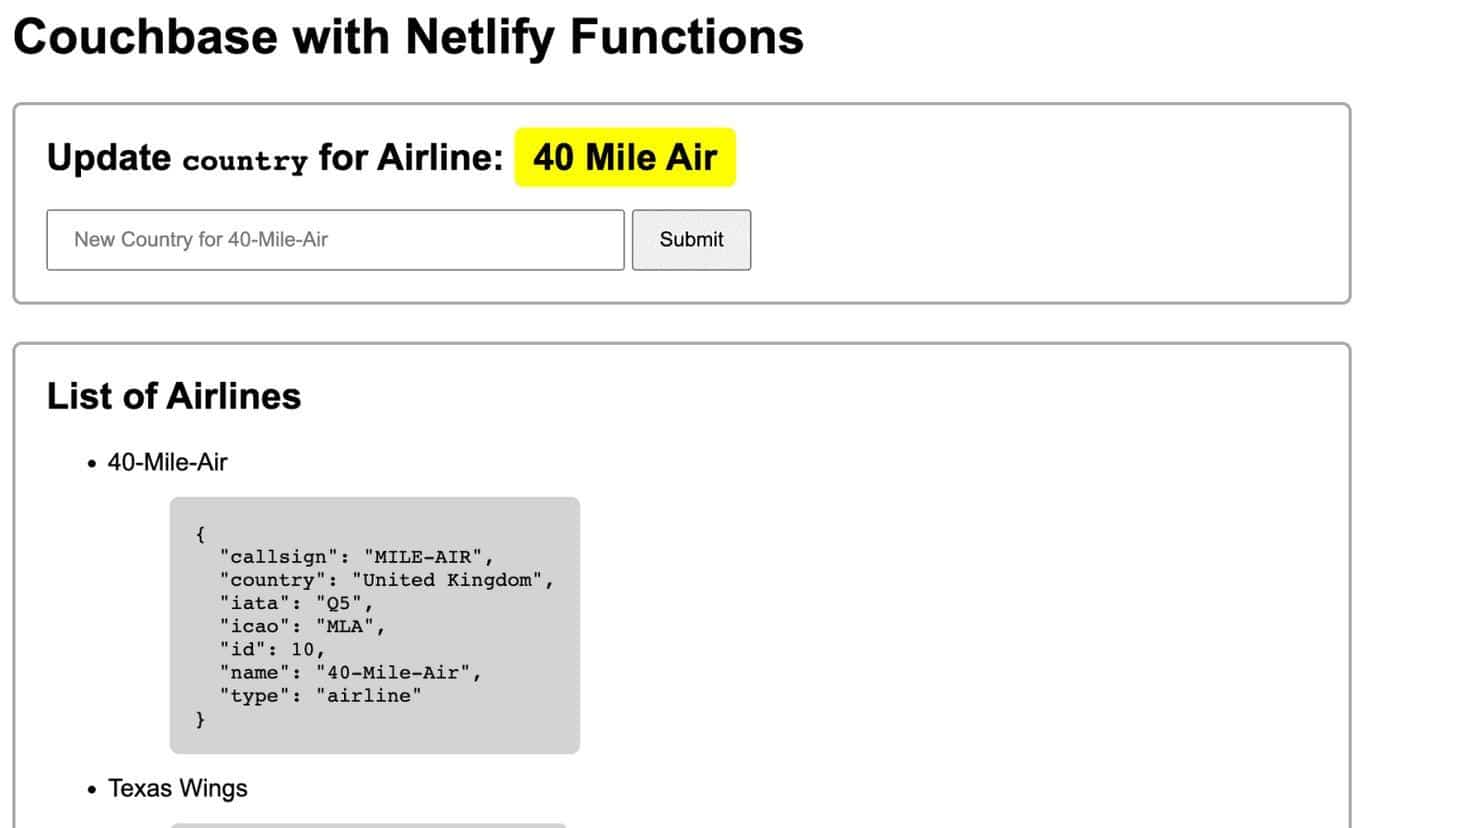Click inside the New Country input field
The width and height of the screenshot is (1472, 828).
click(x=335, y=240)
